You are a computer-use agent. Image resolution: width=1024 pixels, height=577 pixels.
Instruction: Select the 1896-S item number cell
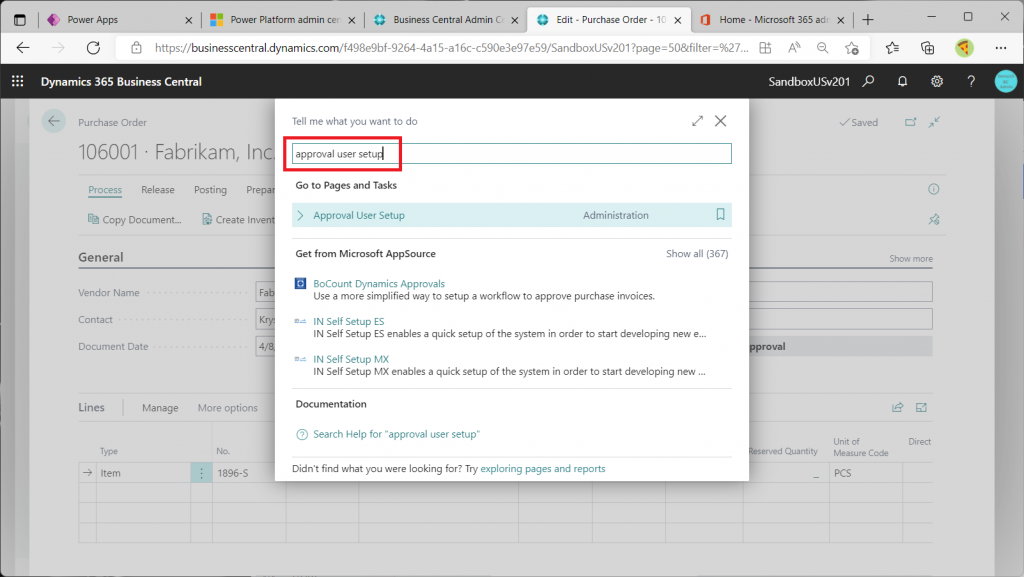coord(249,473)
